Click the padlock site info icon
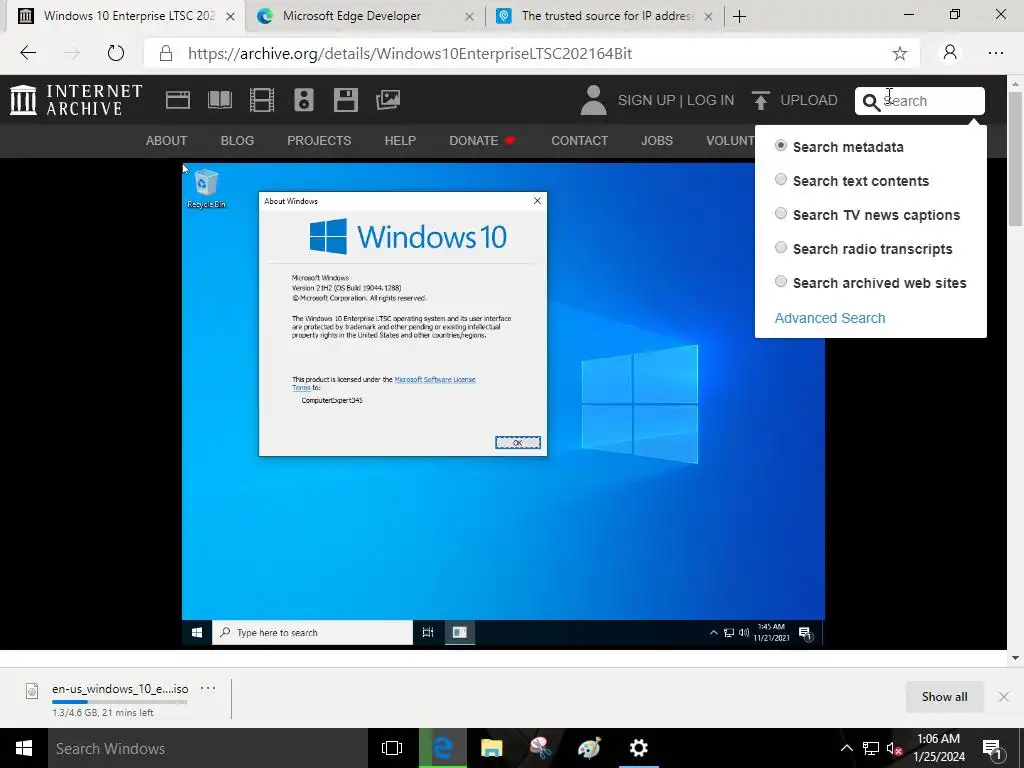The image size is (1024, 768). tap(166, 53)
